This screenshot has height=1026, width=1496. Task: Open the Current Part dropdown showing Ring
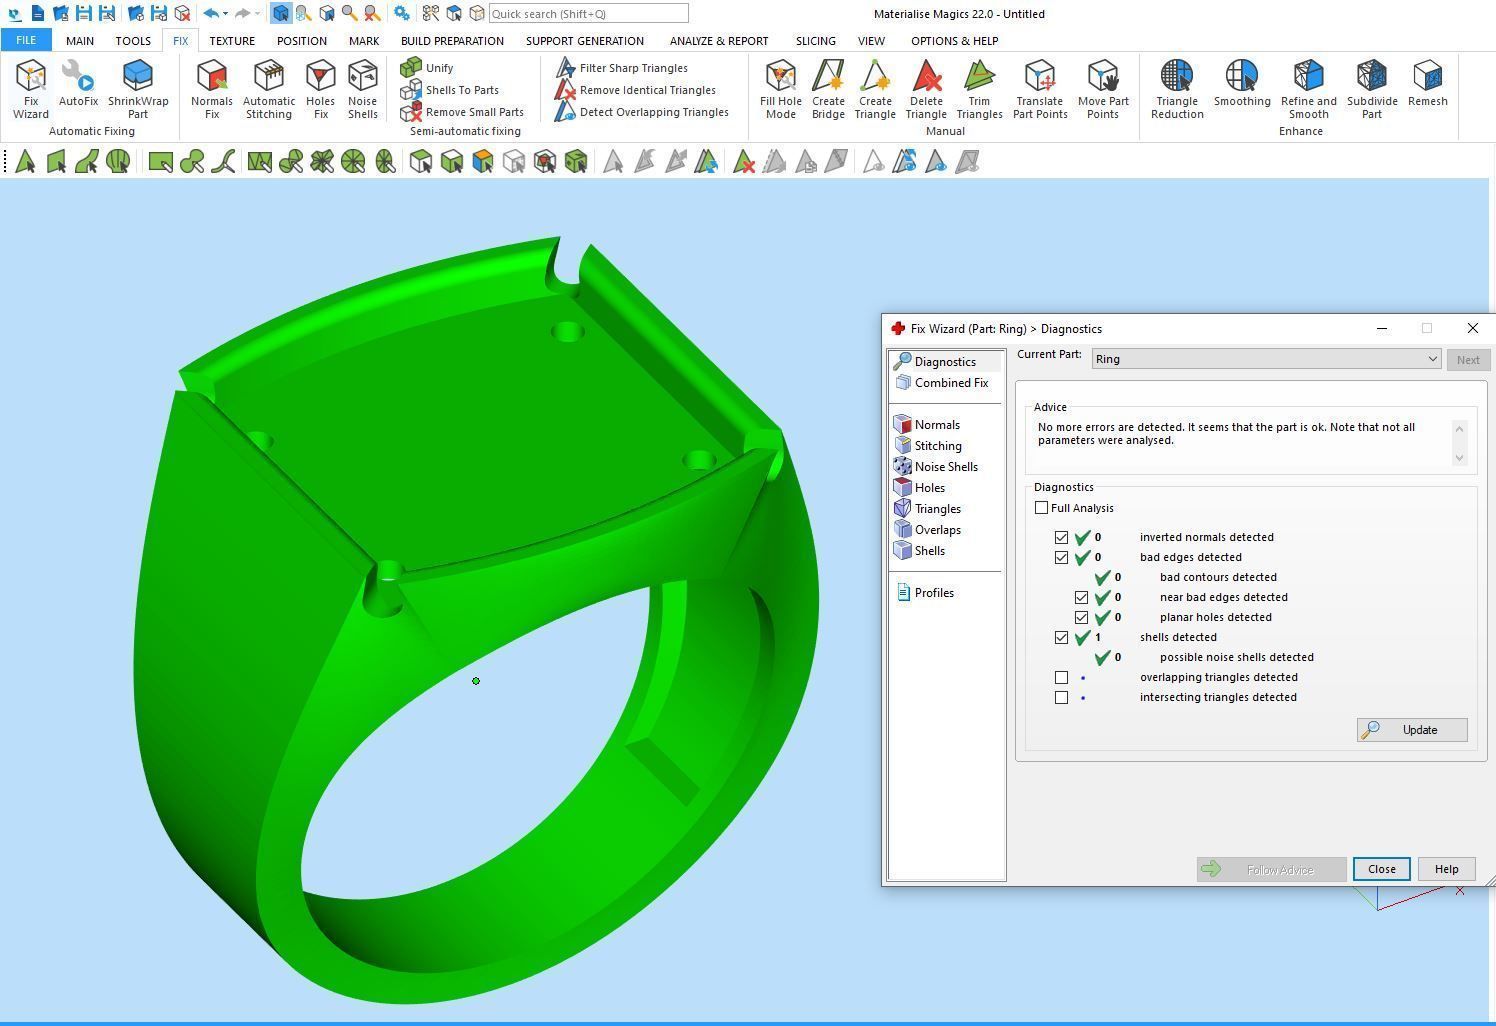[x=1266, y=359]
